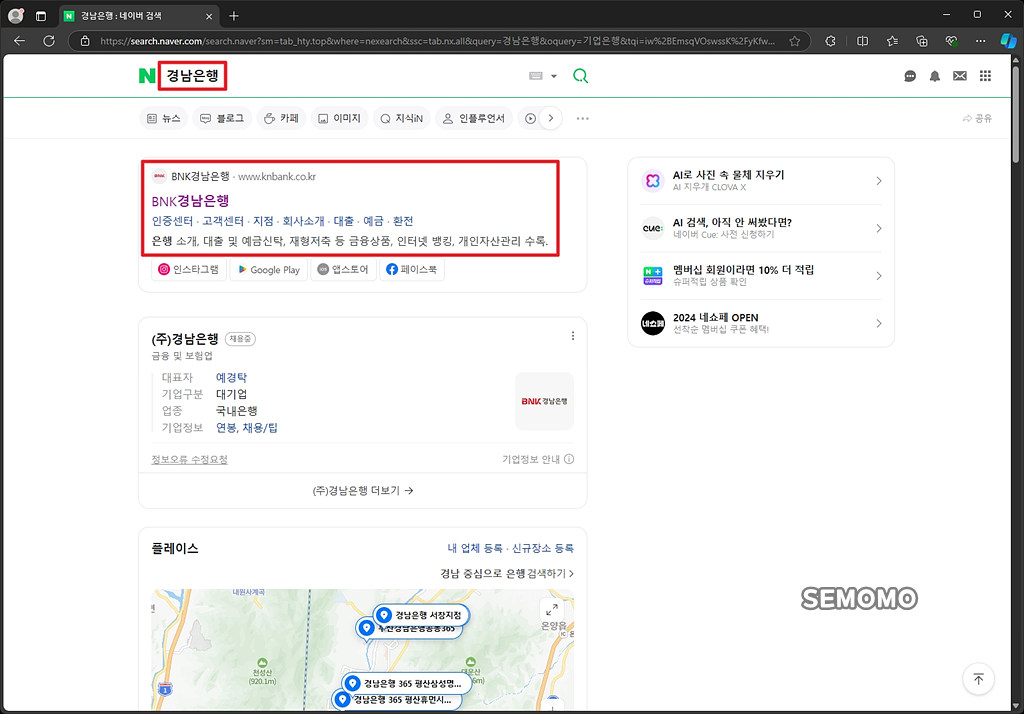
Task: Click (주)경남은행 더보기 link
Action: click(362, 491)
